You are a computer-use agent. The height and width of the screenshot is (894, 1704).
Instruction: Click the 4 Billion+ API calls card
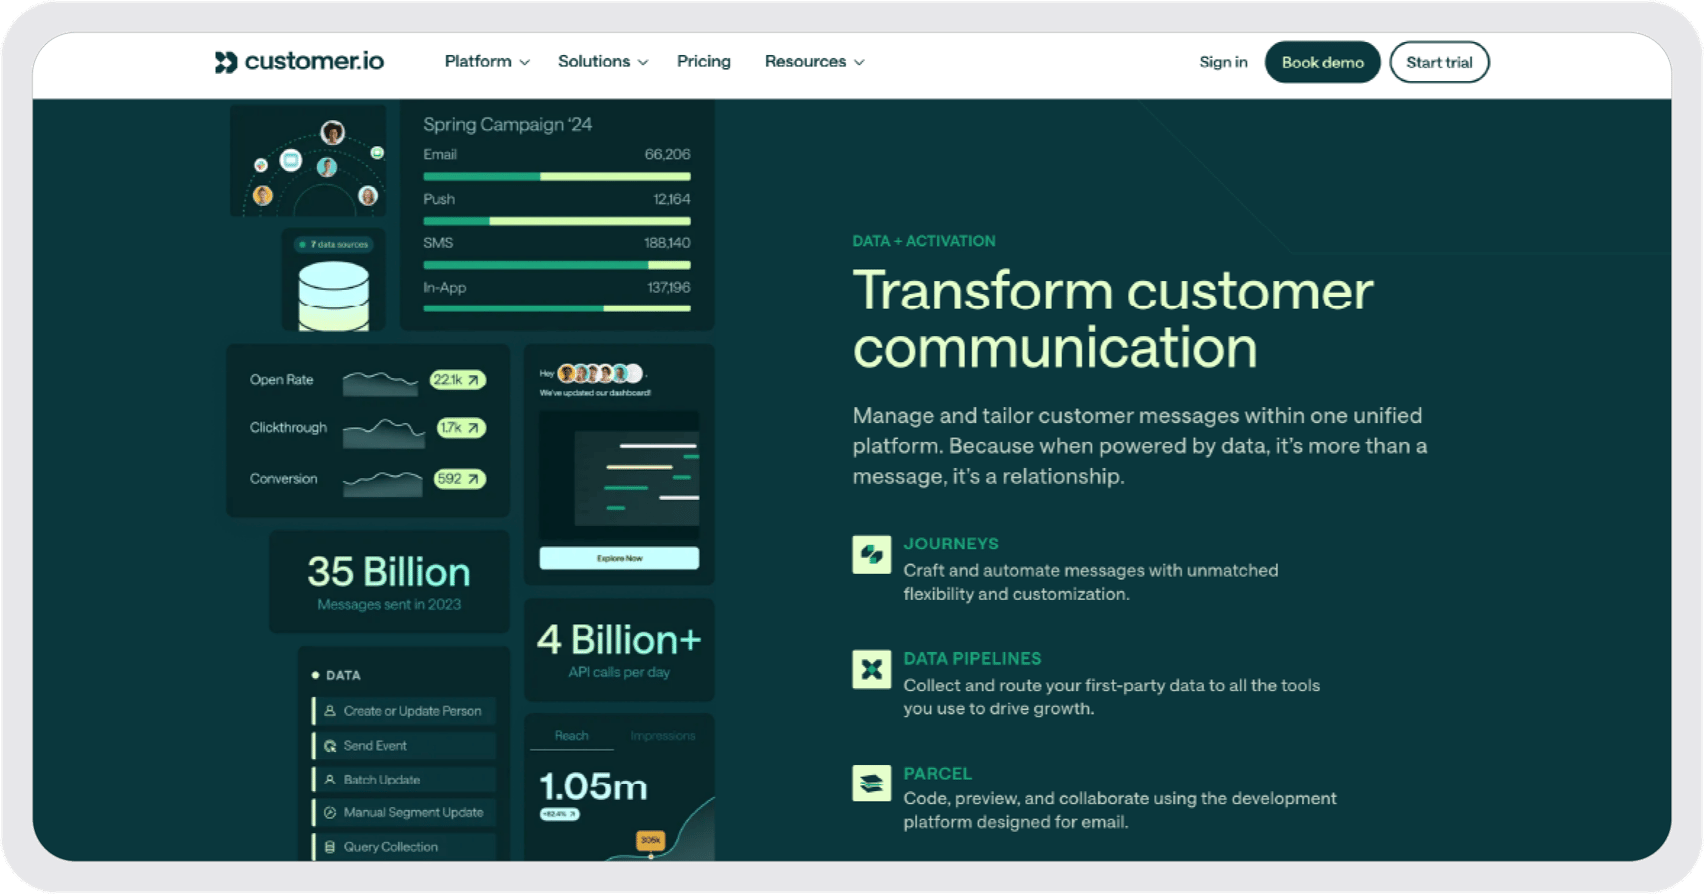tap(619, 650)
